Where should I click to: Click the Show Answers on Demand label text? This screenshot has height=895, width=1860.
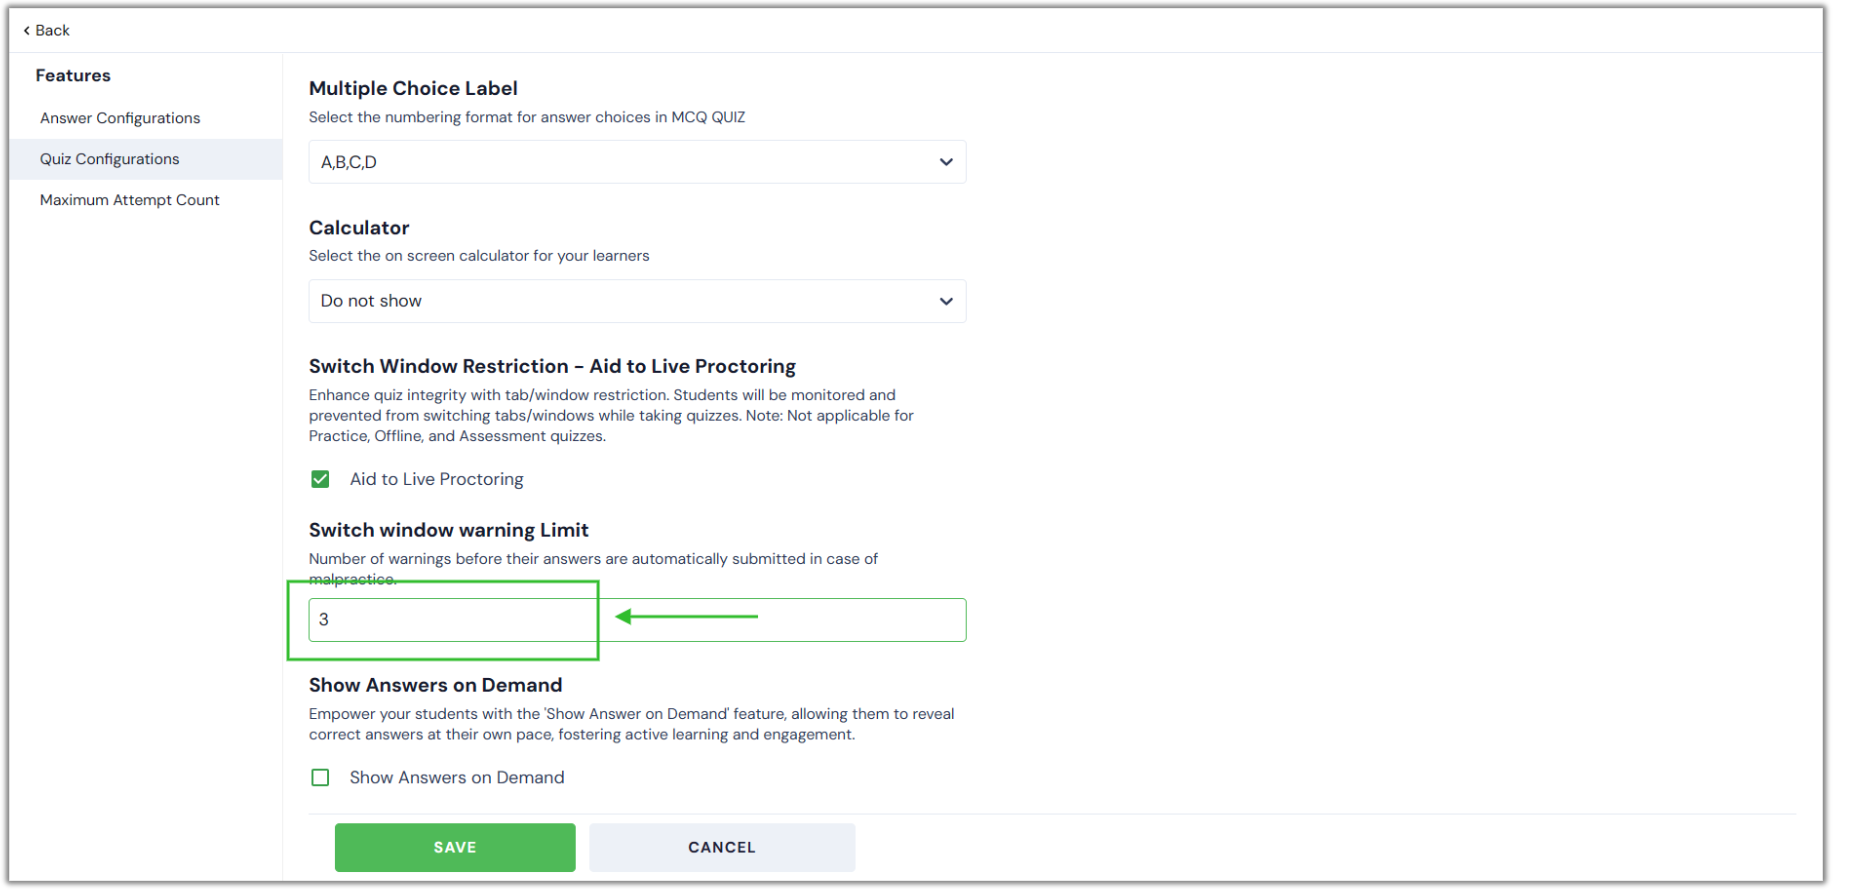click(457, 777)
